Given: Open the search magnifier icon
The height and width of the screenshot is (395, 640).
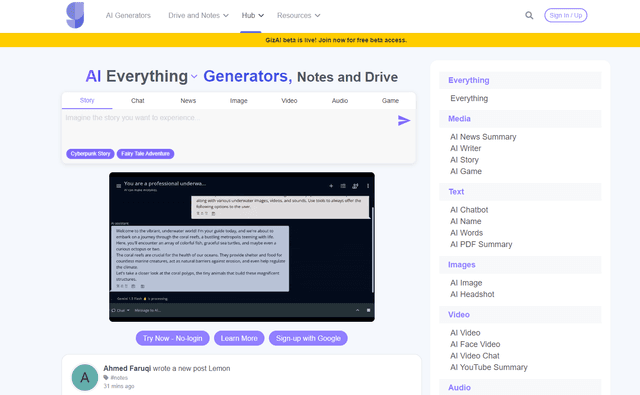Looking at the screenshot, I should coord(529,16).
